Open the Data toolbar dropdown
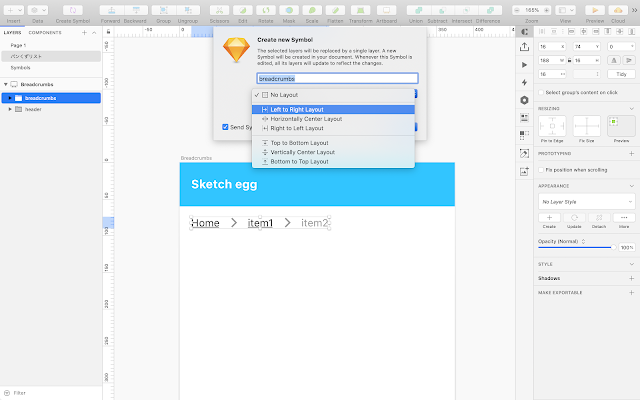640x400 pixels. 38,10
